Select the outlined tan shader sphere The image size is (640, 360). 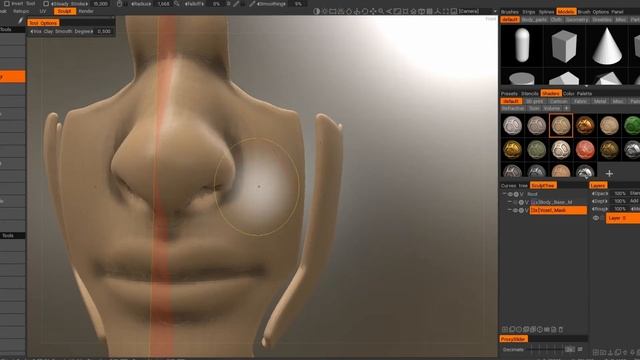tap(561, 125)
